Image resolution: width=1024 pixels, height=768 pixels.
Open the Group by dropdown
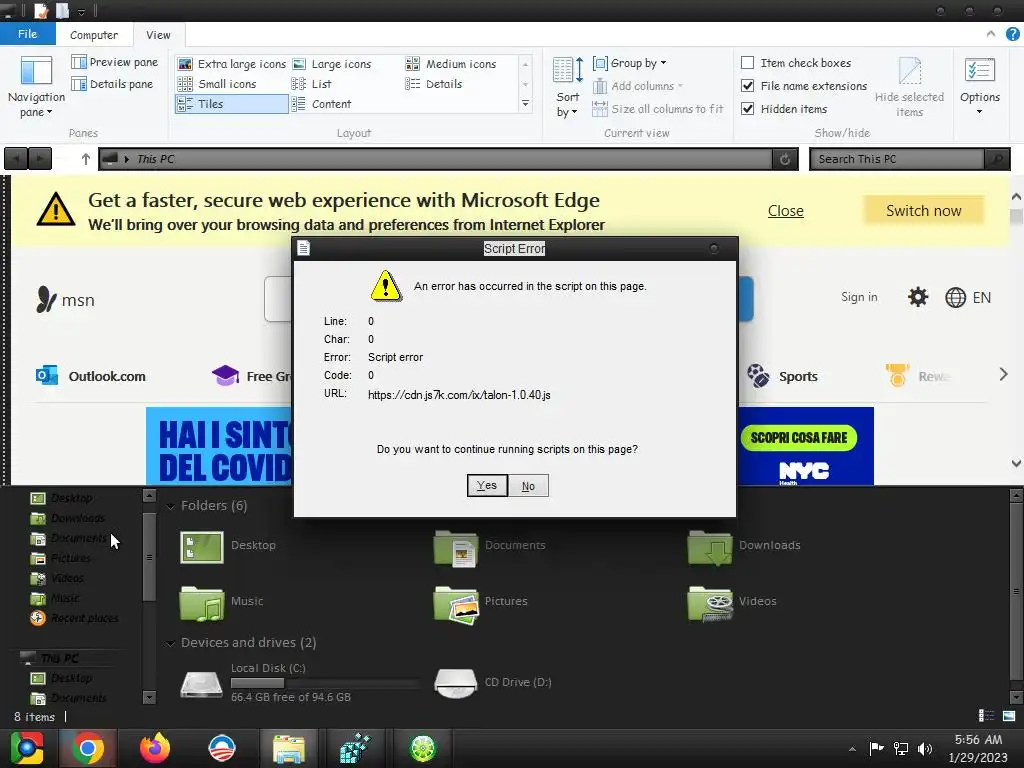click(x=630, y=63)
